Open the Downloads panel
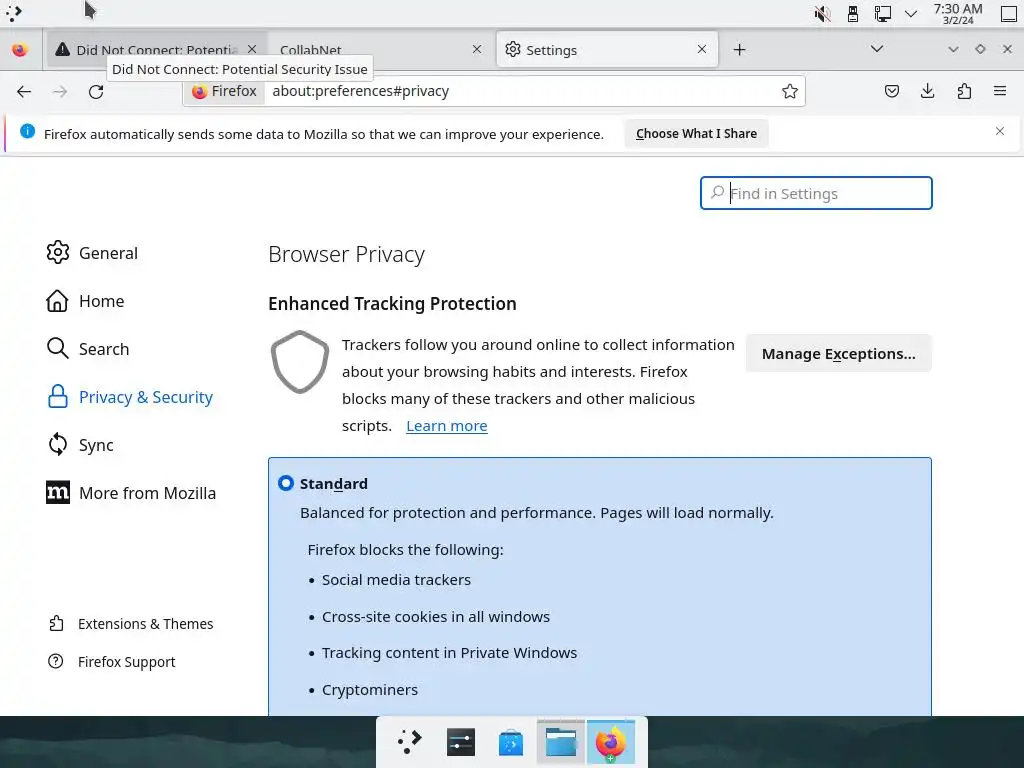 927,91
